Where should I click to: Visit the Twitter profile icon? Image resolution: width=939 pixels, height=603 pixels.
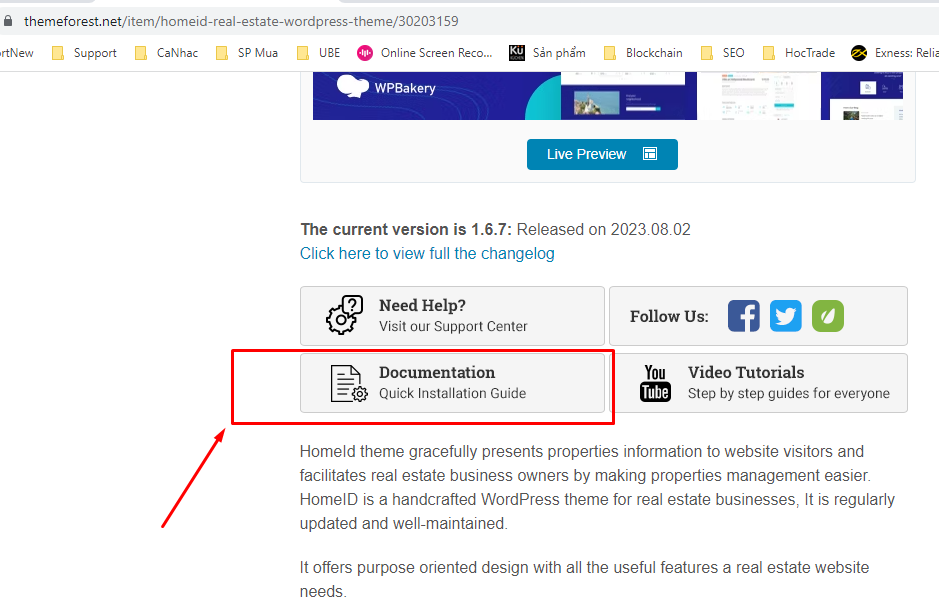click(x=786, y=316)
